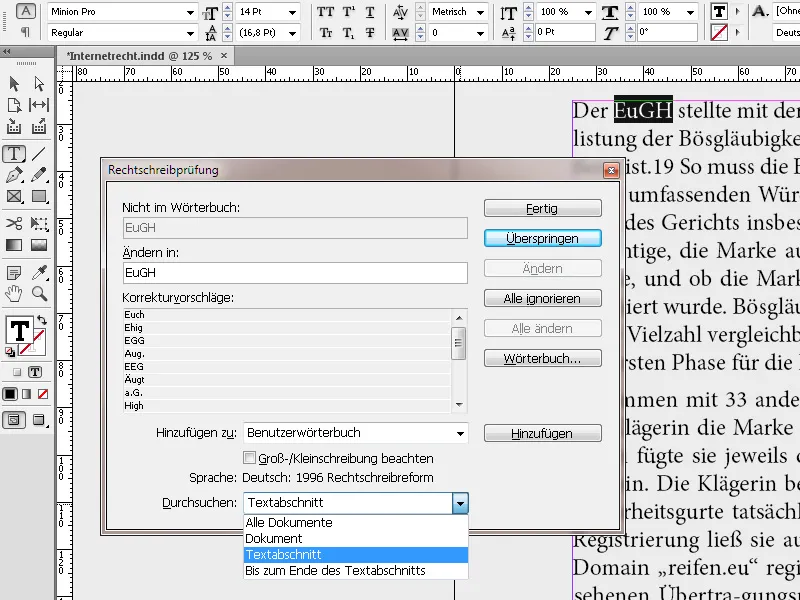Screen dimensions: 800x600
Task: Choose the Free Transform tool
Action: tap(39, 223)
